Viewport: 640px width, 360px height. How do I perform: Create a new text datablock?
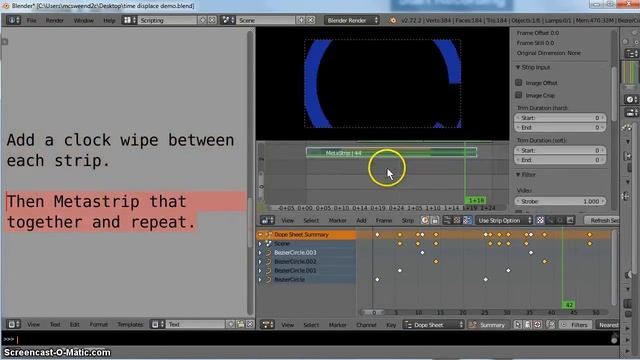point(231,324)
